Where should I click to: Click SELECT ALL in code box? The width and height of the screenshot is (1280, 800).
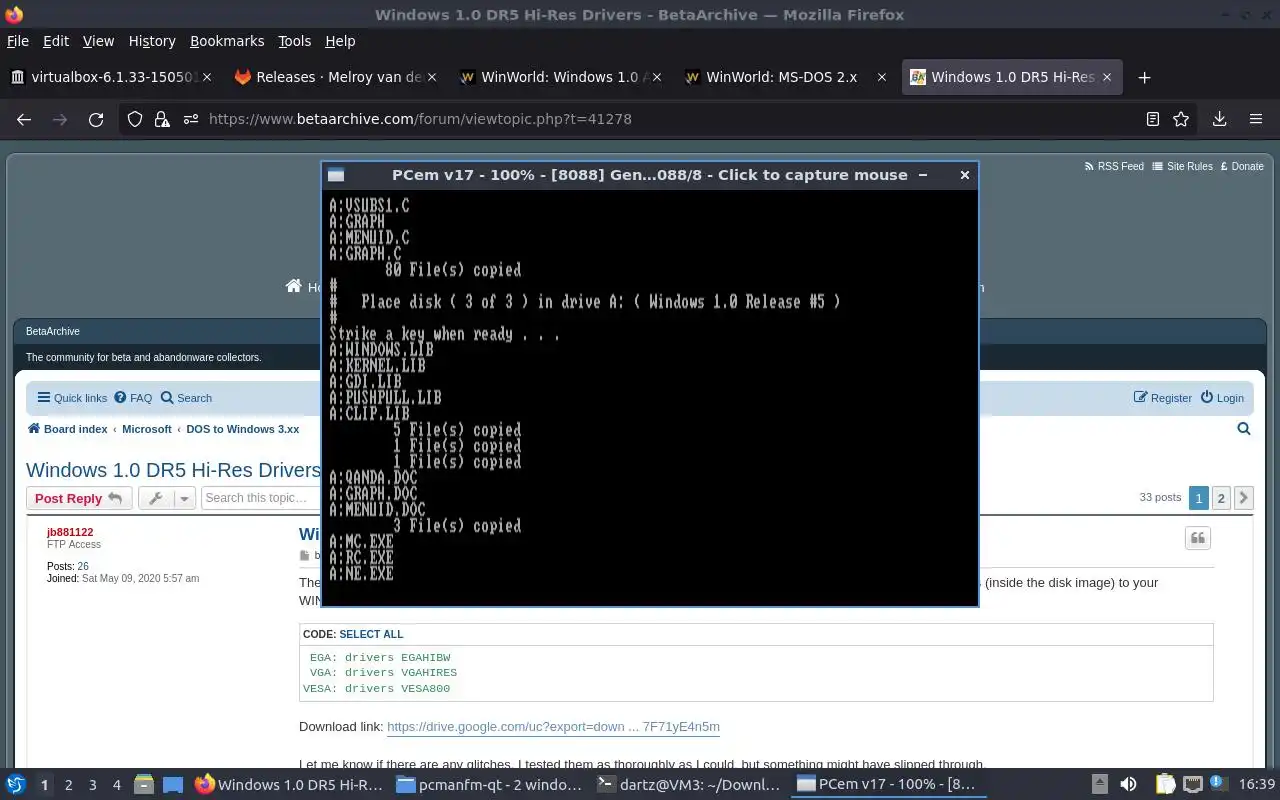[371, 634]
